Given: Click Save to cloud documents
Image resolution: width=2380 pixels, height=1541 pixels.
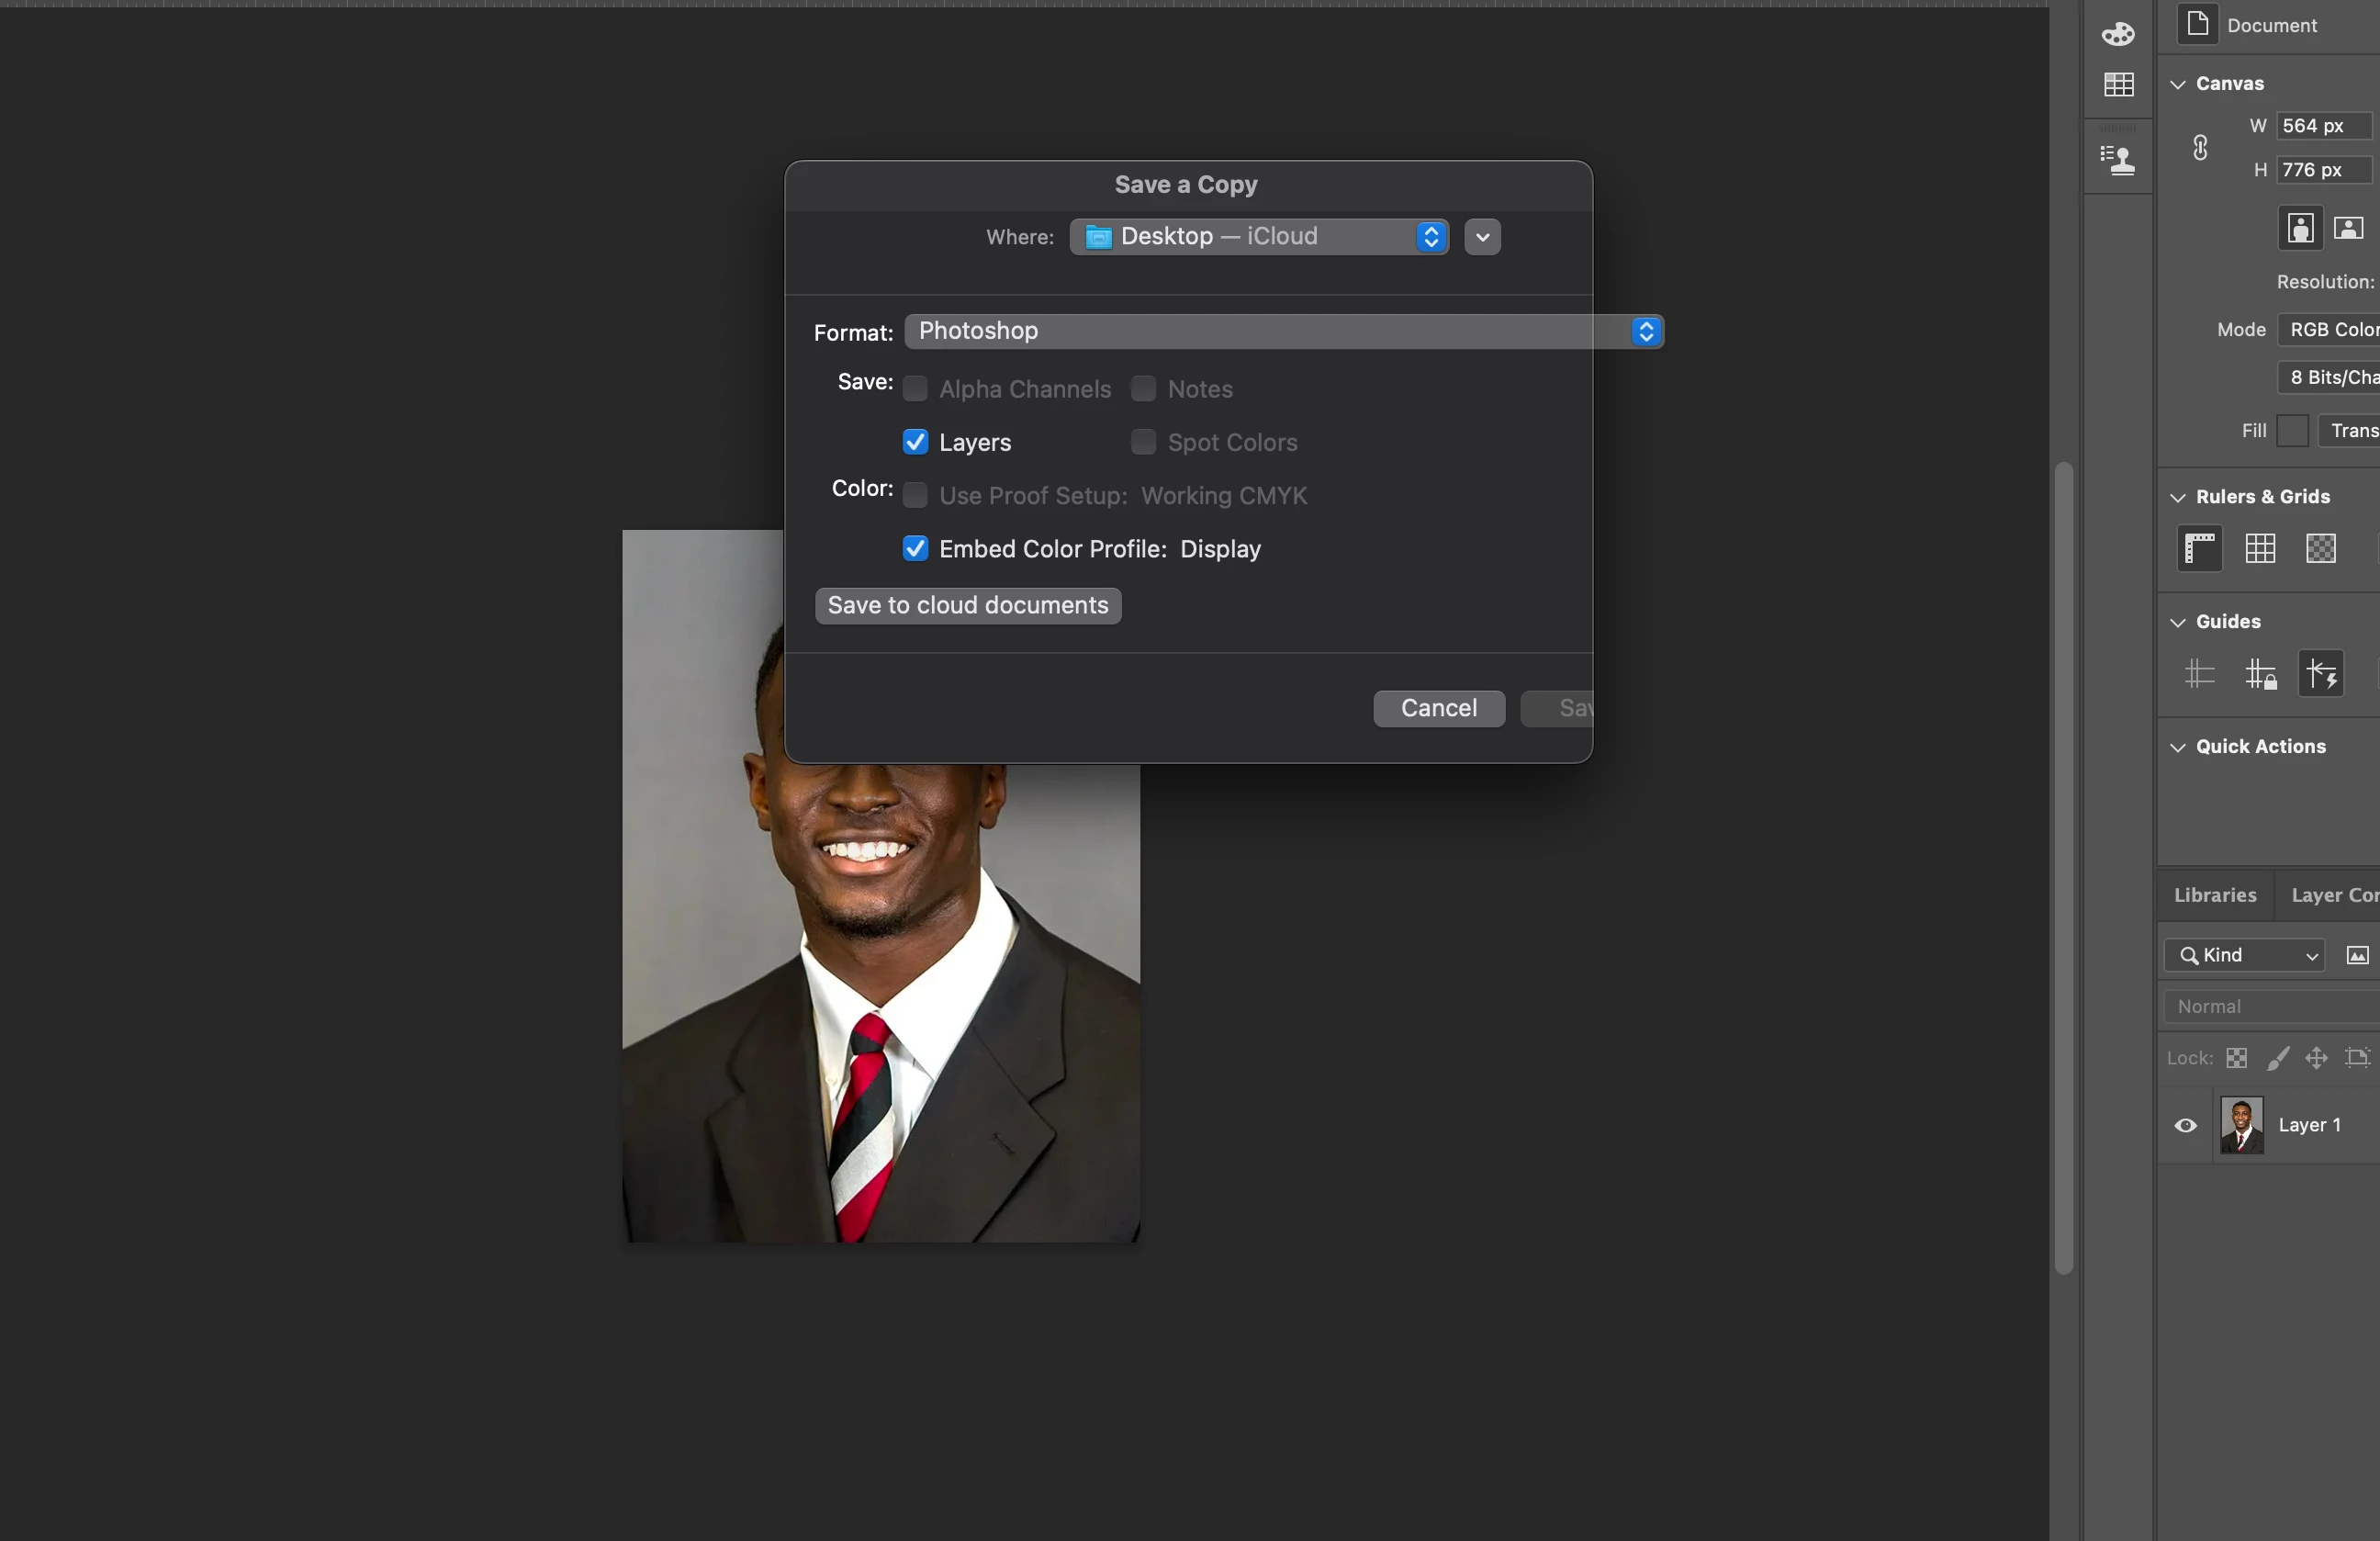Looking at the screenshot, I should (x=967, y=605).
